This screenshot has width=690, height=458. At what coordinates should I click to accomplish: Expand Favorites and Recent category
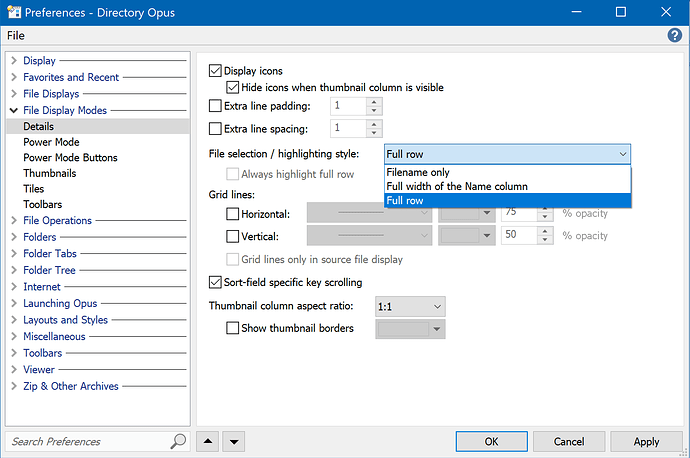(14, 77)
